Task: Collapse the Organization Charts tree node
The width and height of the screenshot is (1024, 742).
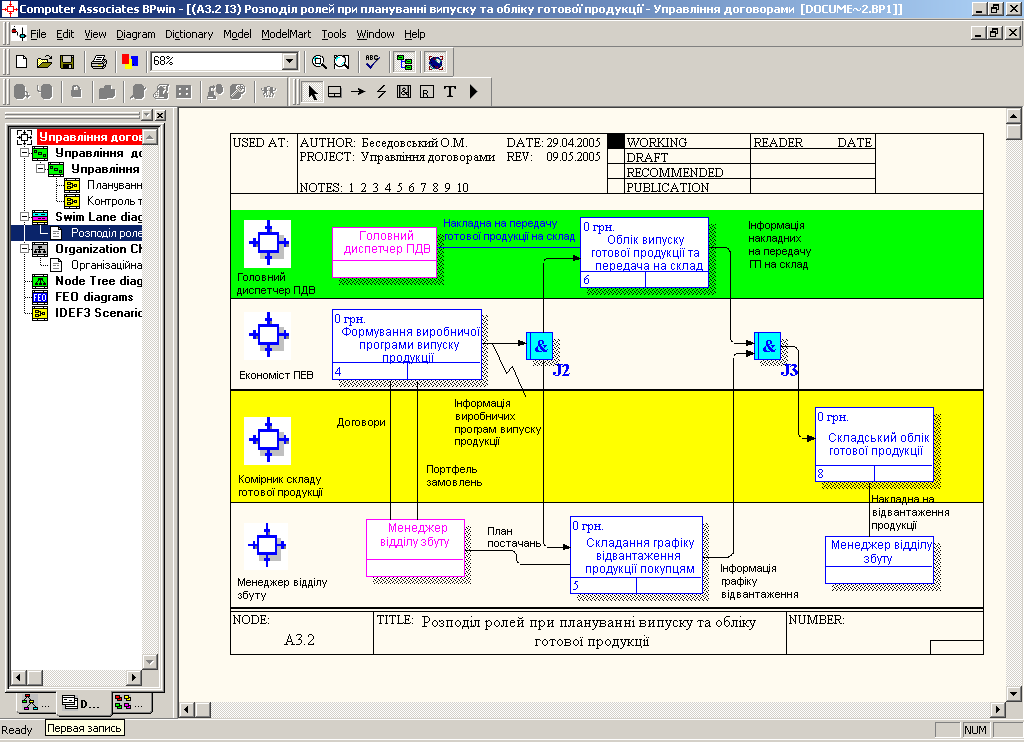Action: [x=24, y=249]
